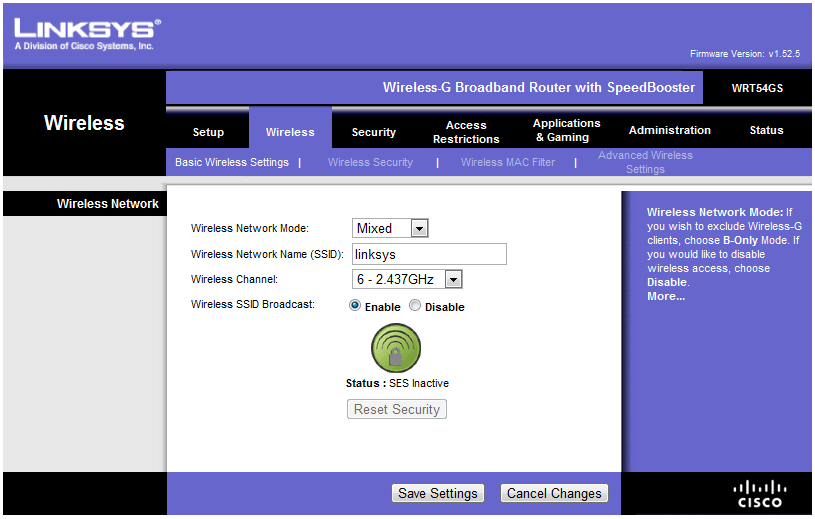Click the Status: SES Inactive text

[397, 383]
